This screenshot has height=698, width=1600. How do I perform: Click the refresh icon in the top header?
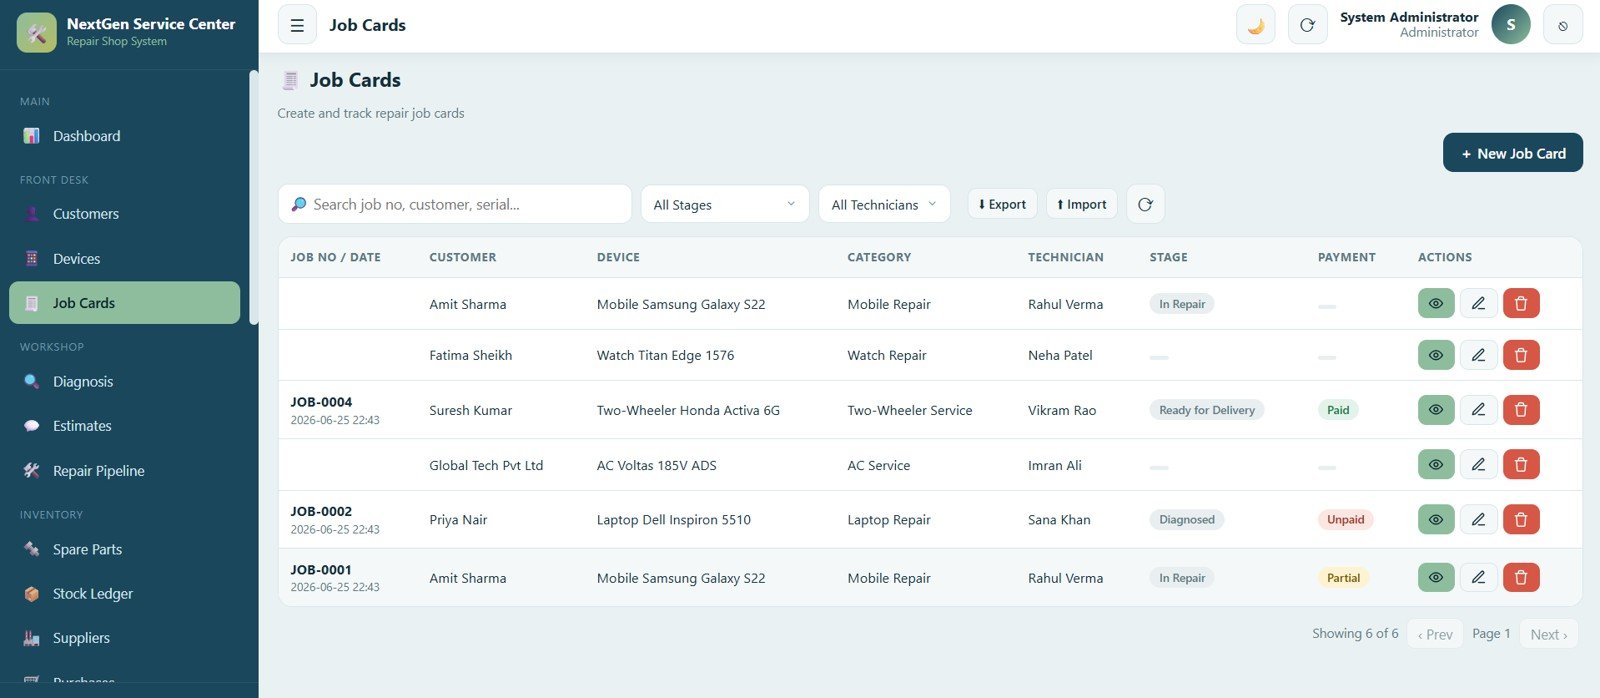1307,25
